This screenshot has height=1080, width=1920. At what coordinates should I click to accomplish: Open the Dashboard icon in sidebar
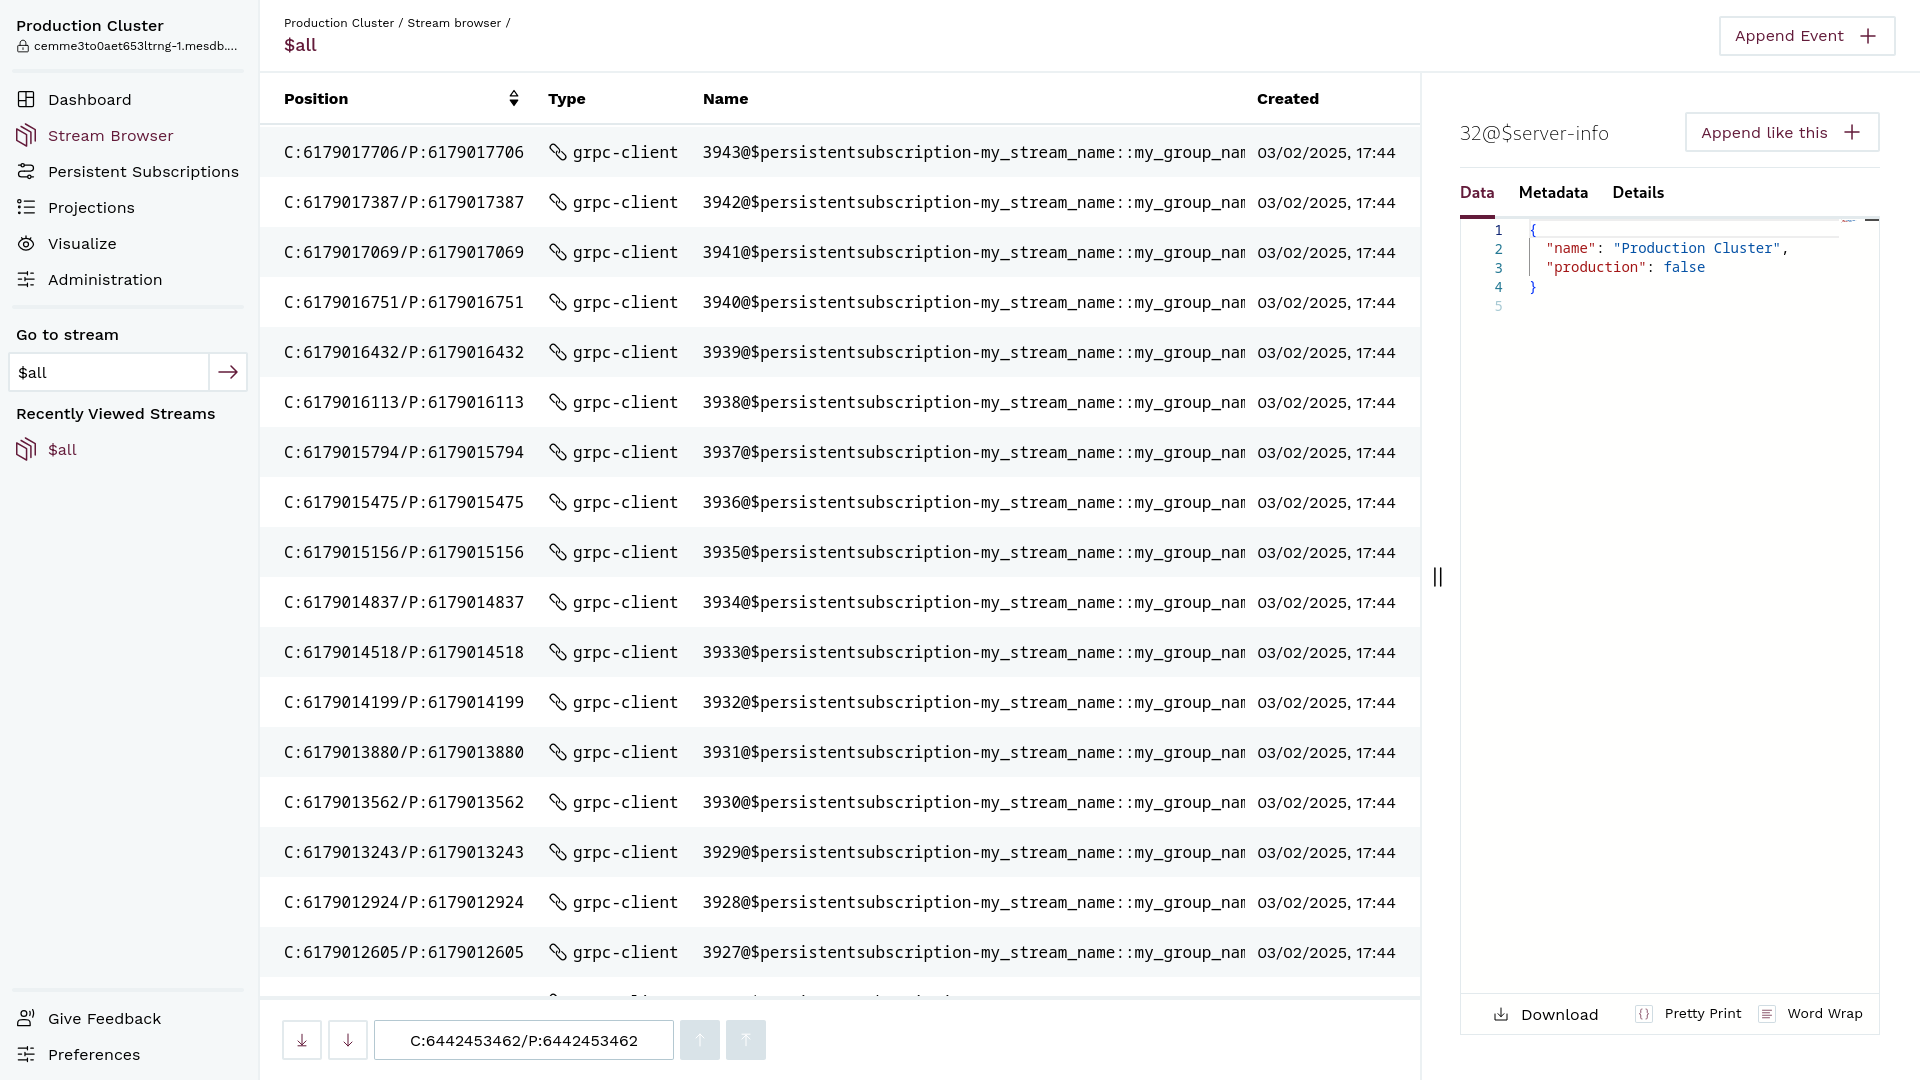tap(26, 100)
